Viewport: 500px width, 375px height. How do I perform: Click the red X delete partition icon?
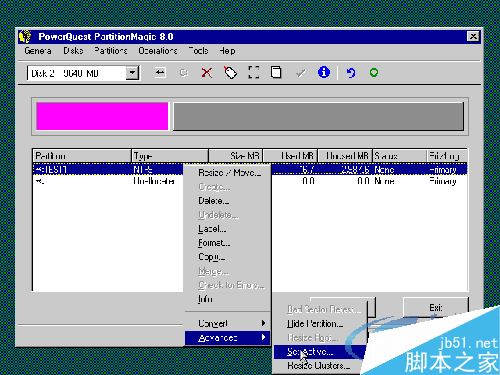pos(207,72)
